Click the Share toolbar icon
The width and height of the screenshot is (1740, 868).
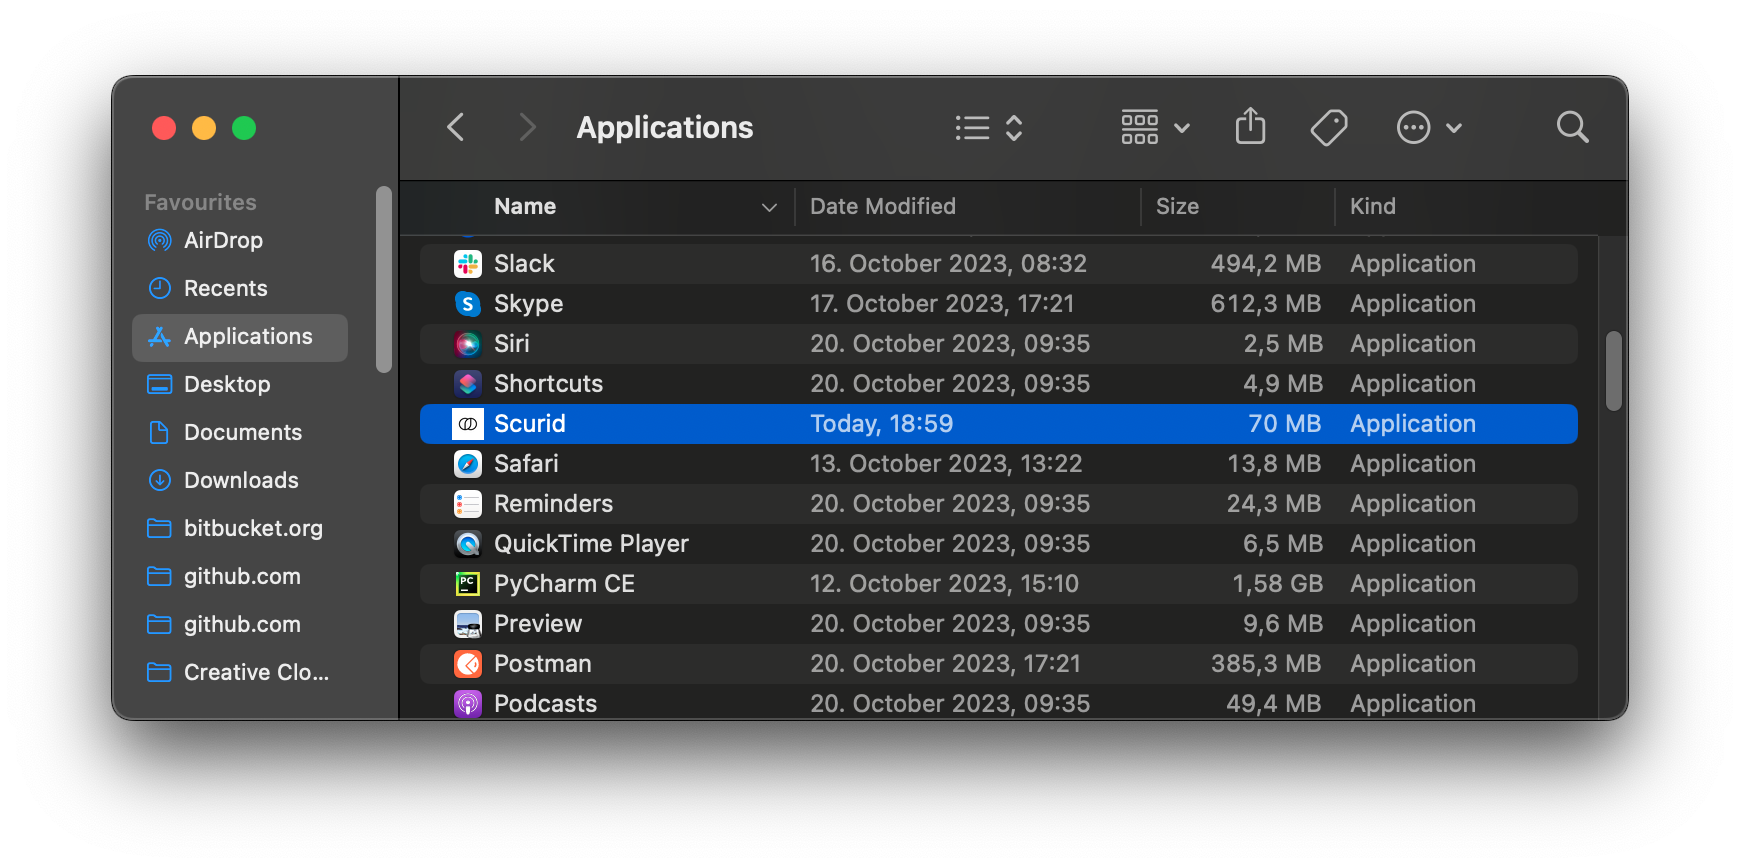[1250, 127]
